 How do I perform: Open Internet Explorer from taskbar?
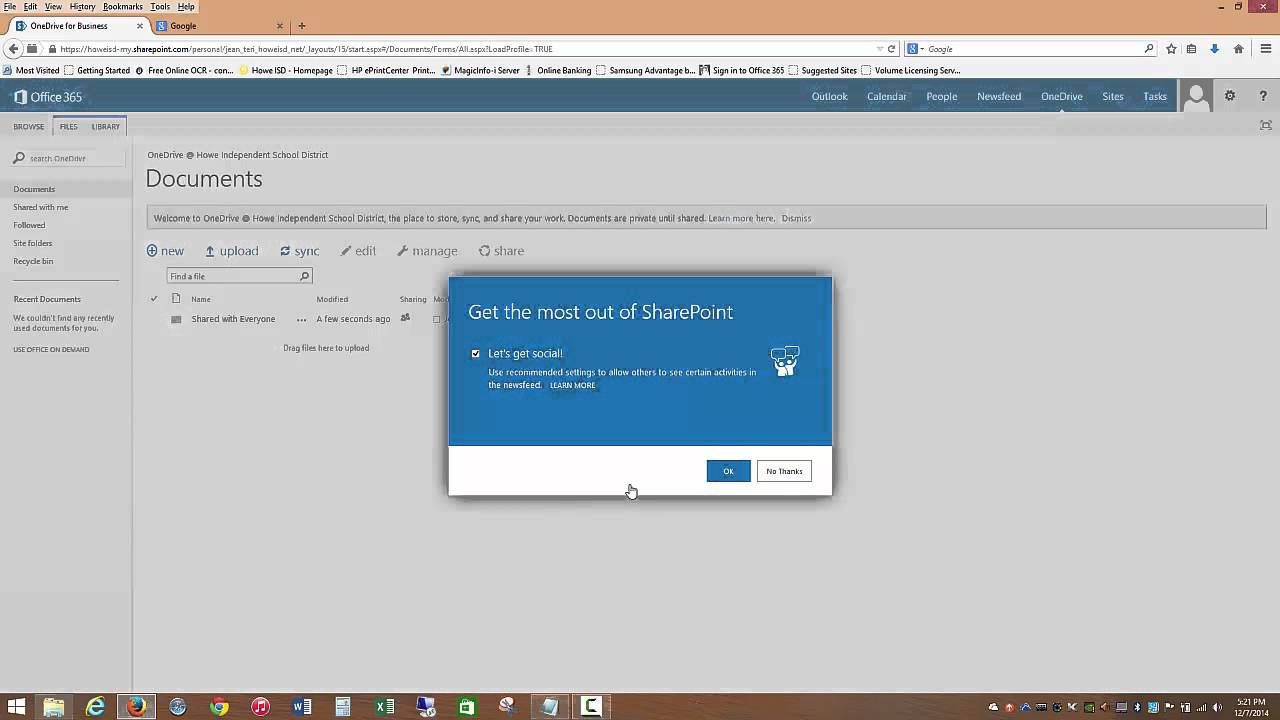(x=95, y=707)
